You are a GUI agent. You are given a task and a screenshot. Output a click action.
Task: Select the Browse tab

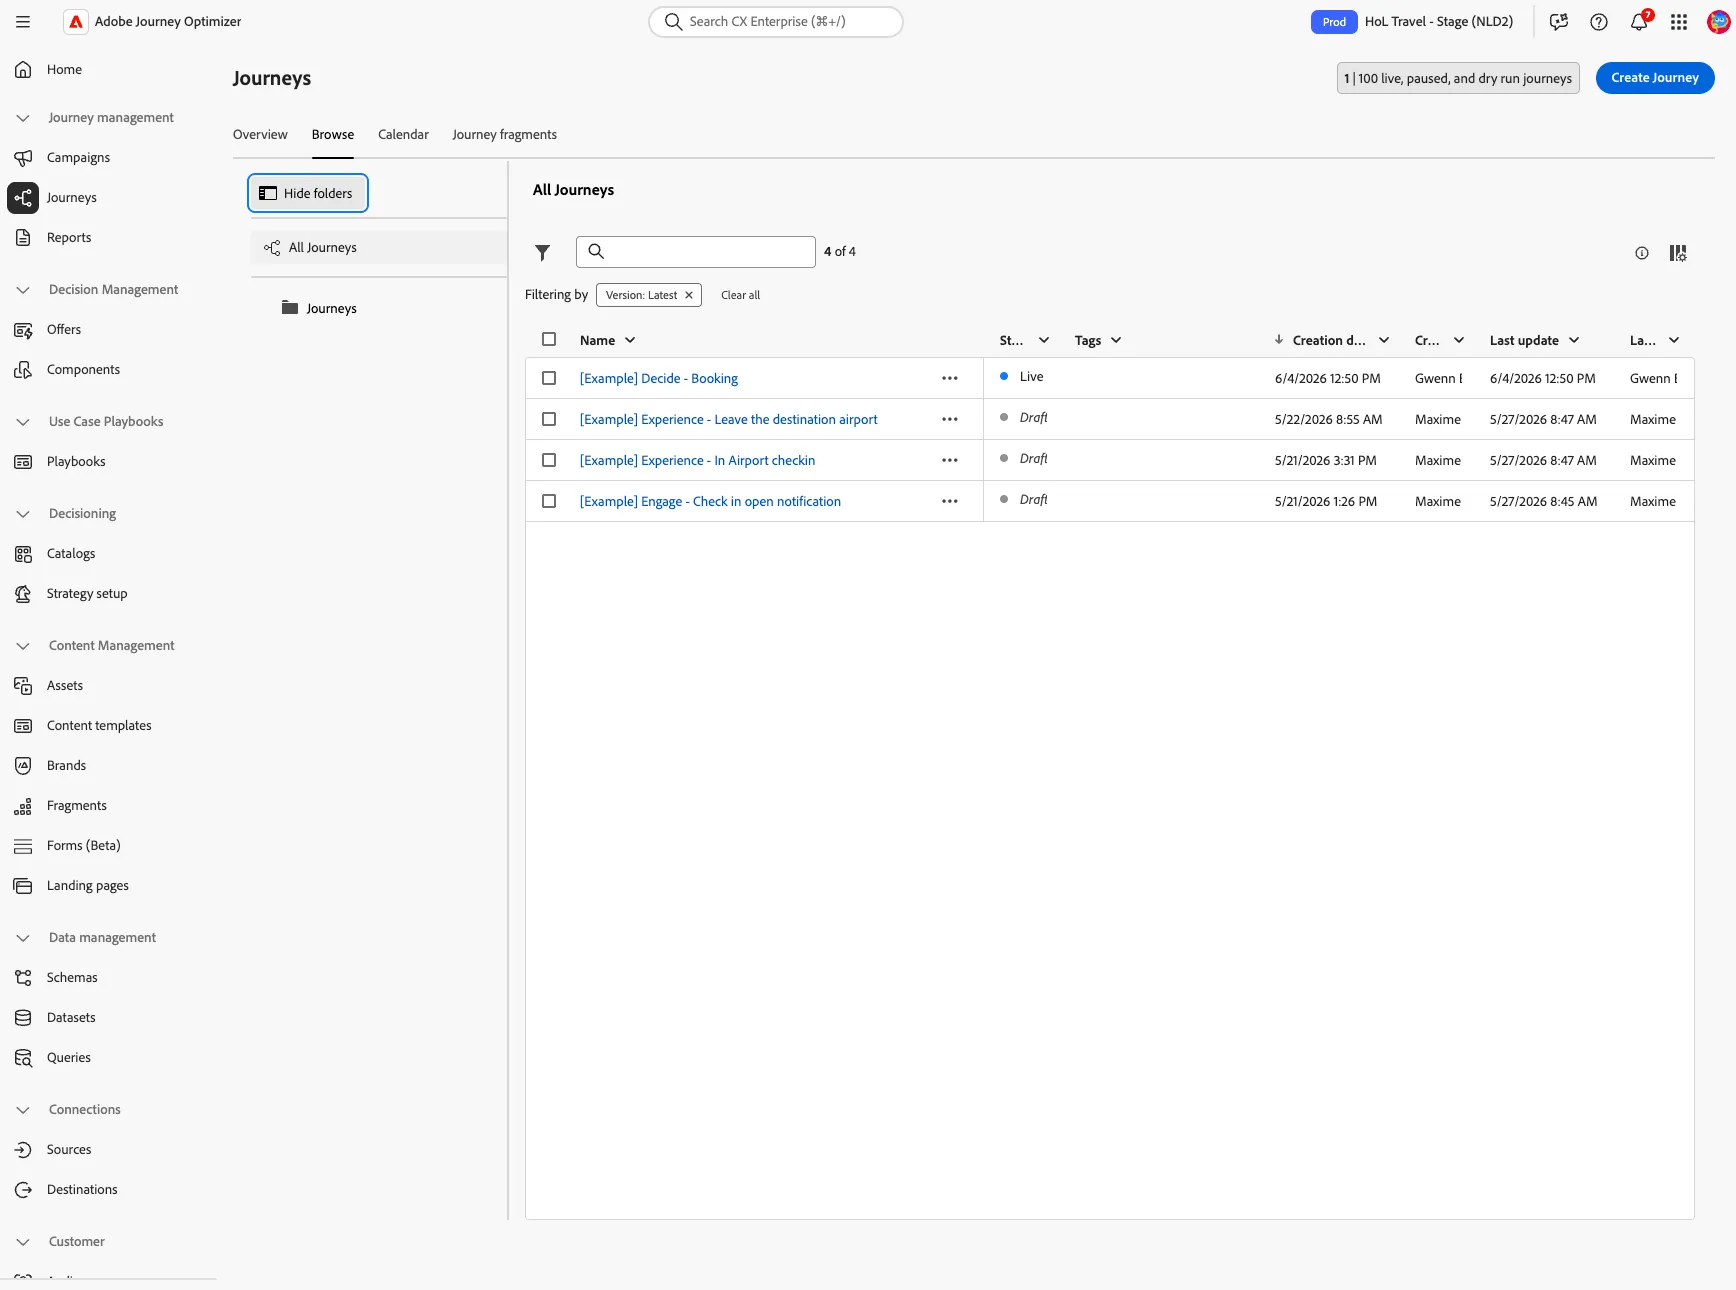(x=333, y=135)
